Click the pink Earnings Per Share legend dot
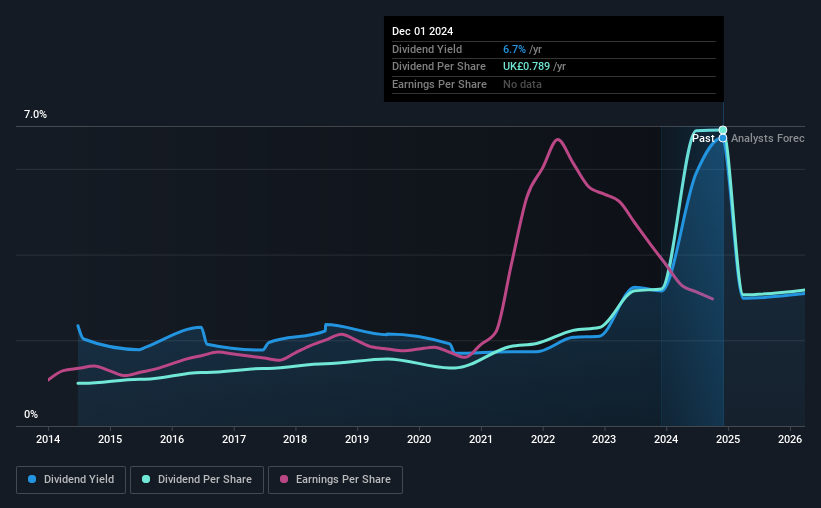 (x=284, y=479)
